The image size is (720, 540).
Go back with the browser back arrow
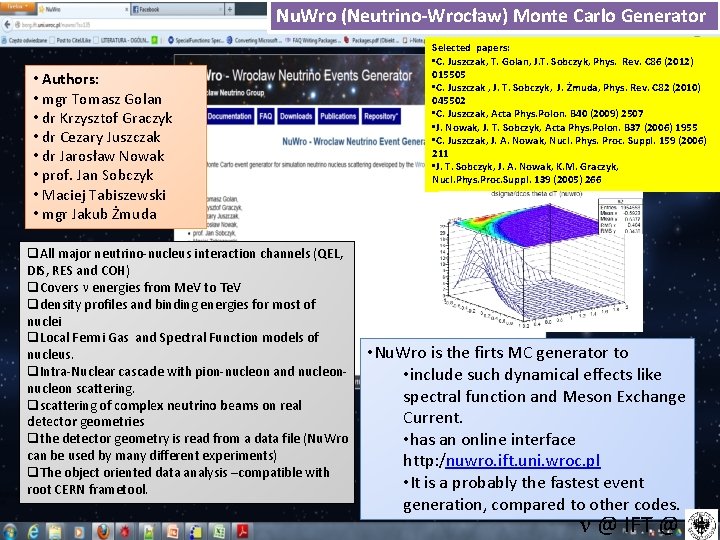pos(7,25)
